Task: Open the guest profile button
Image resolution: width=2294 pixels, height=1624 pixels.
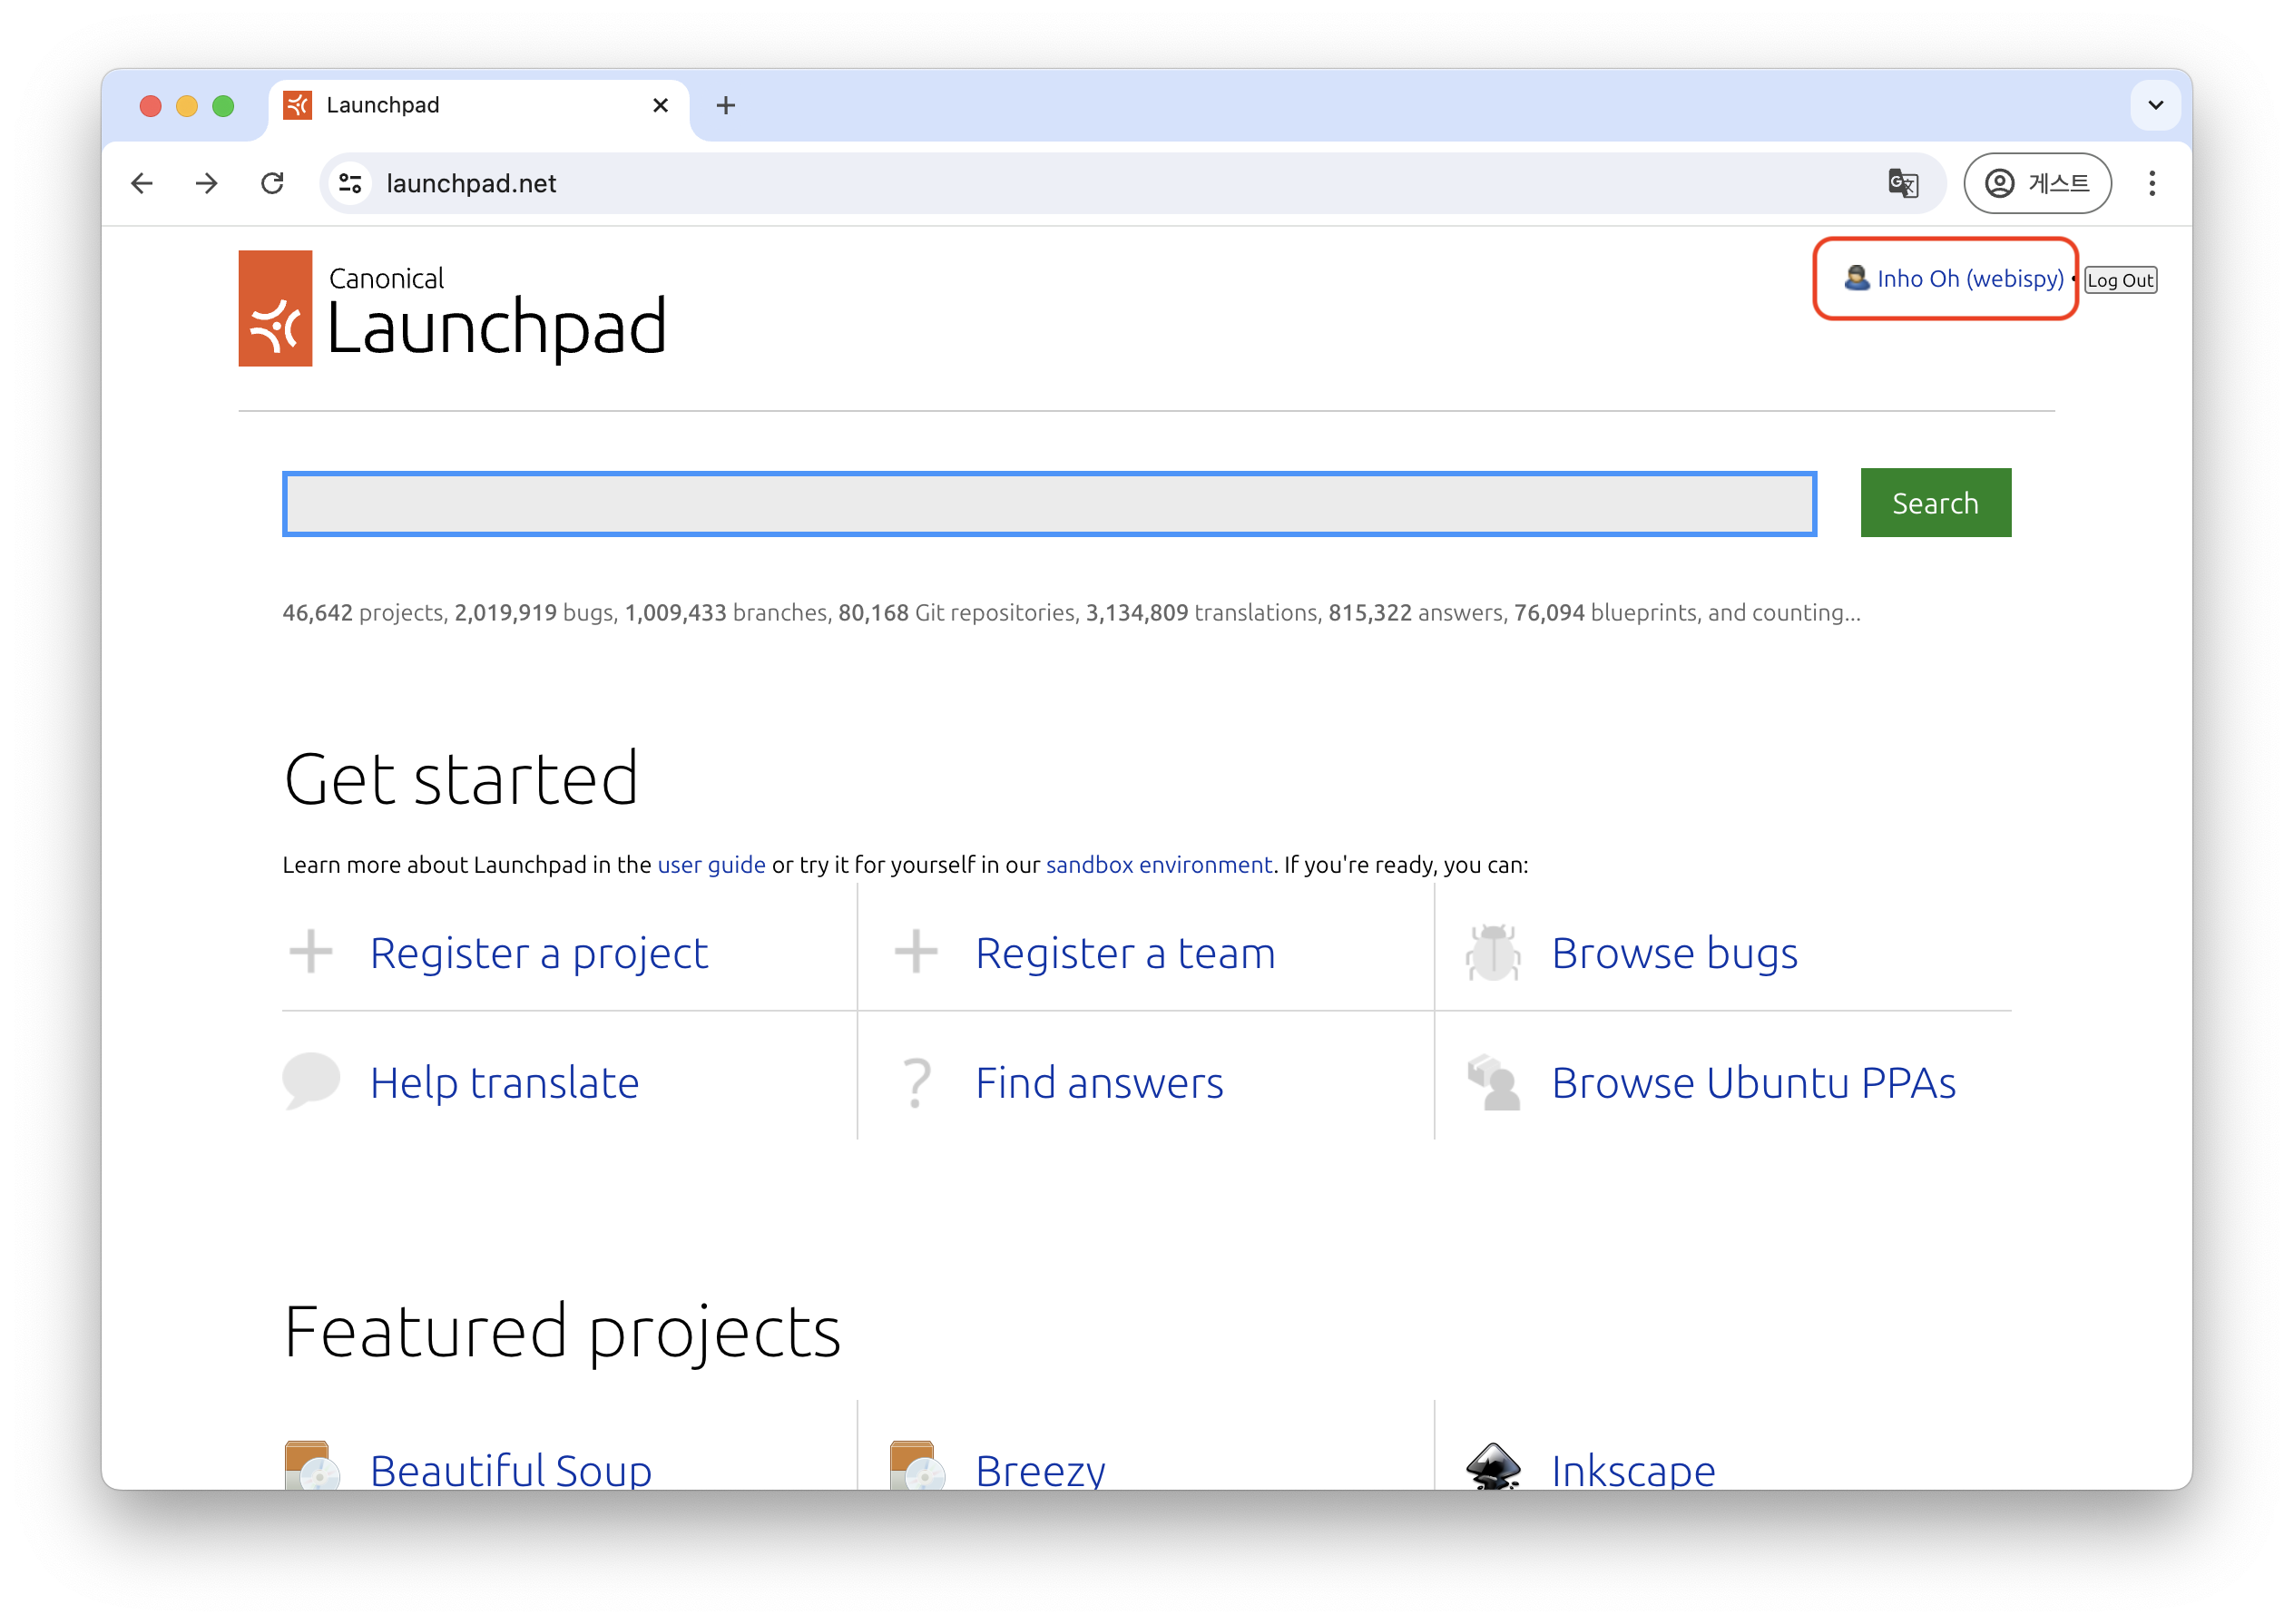Action: click(2037, 183)
